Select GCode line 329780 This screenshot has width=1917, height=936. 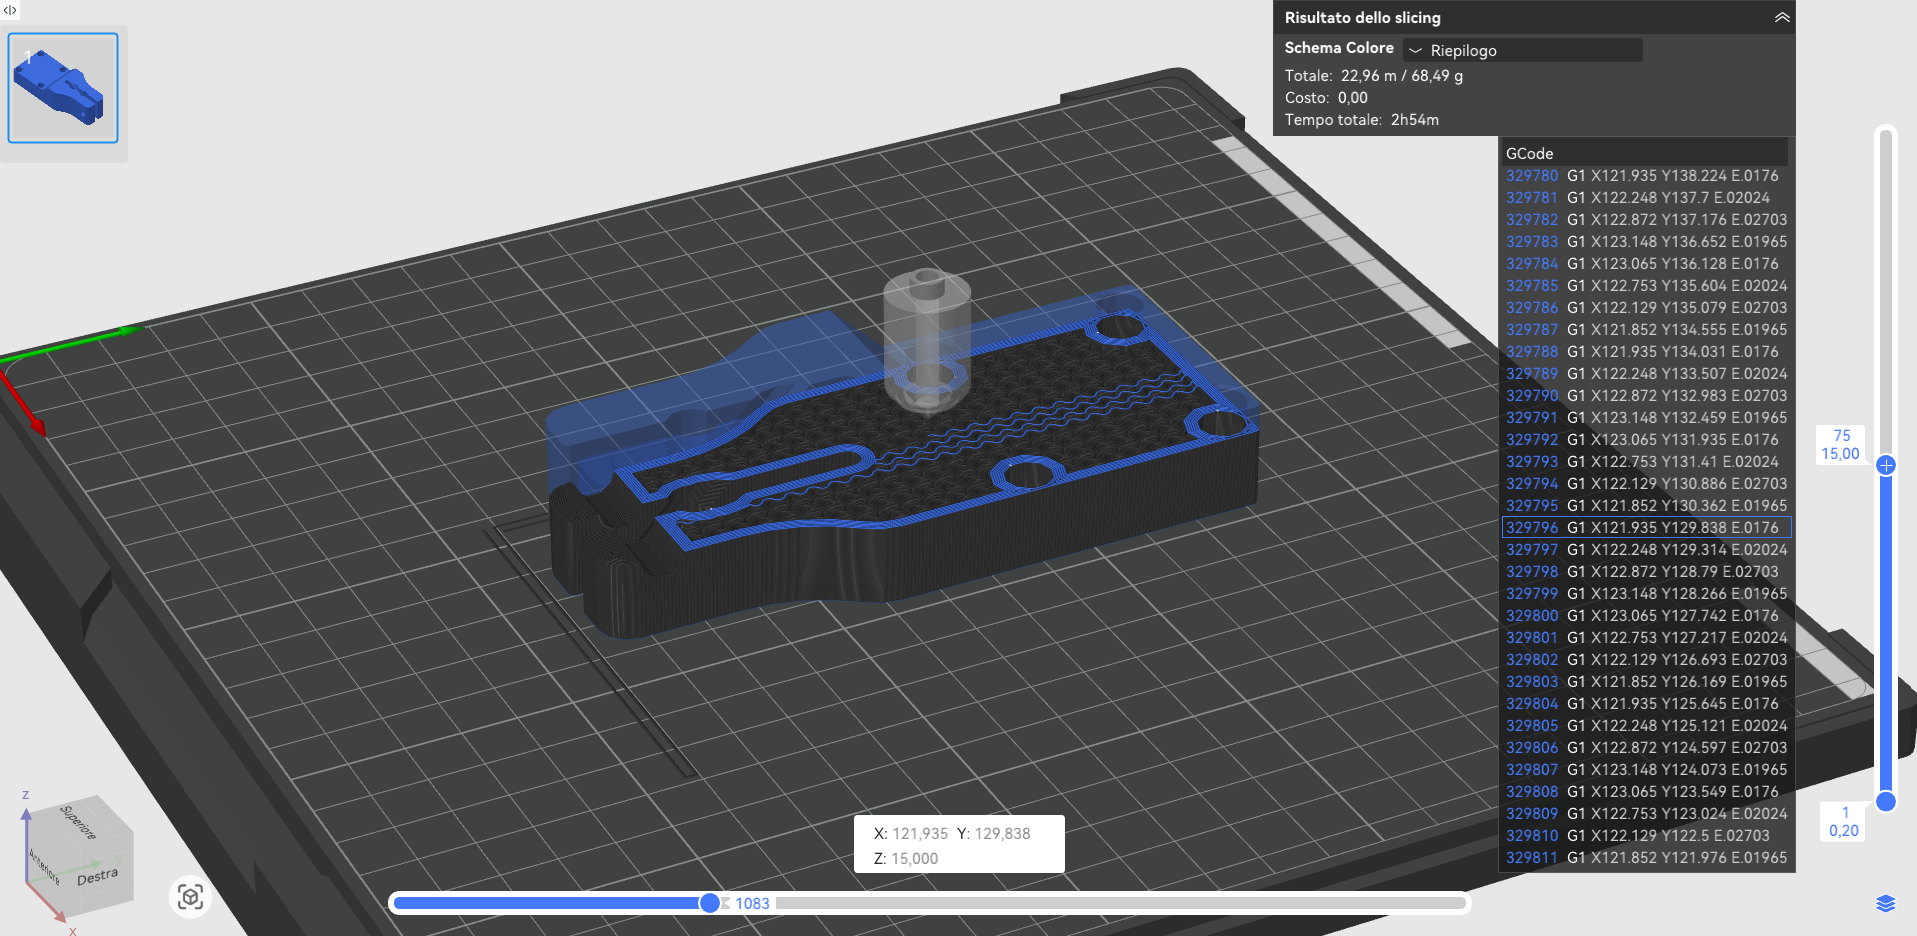tap(1646, 175)
